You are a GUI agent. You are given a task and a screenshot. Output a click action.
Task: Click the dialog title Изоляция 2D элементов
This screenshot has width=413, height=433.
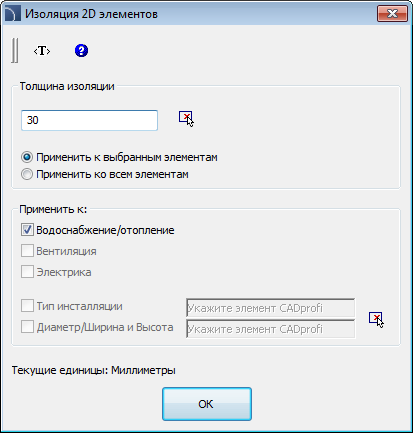91,14
